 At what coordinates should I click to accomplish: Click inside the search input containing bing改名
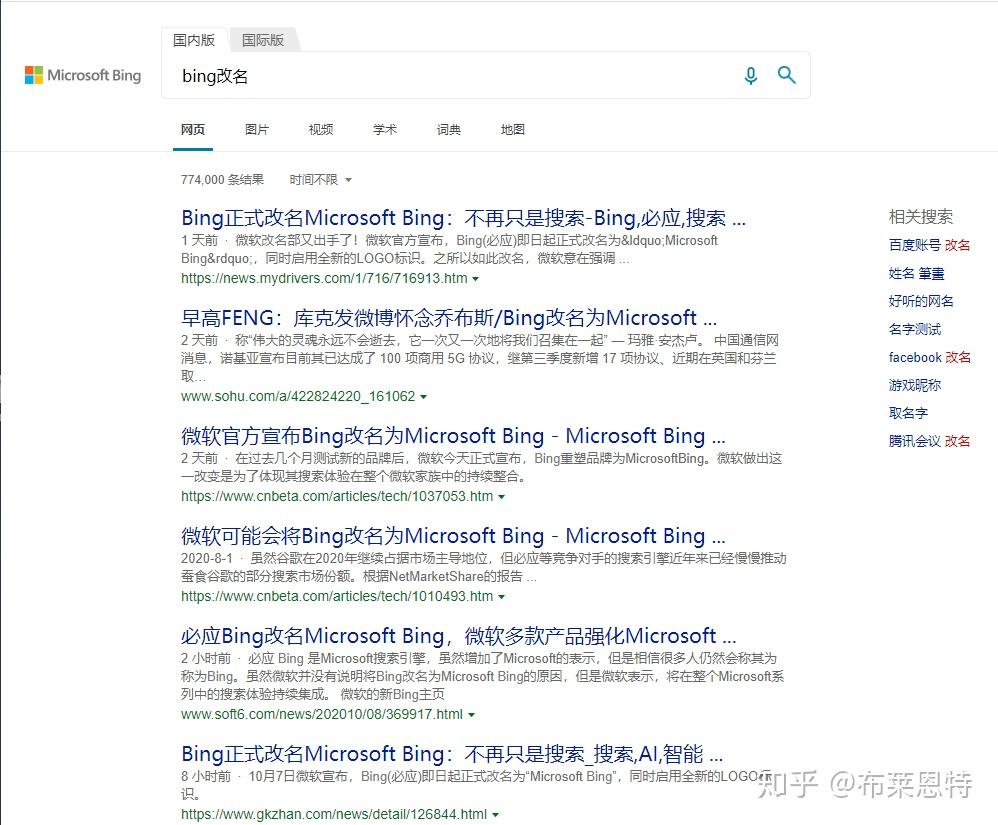400,75
